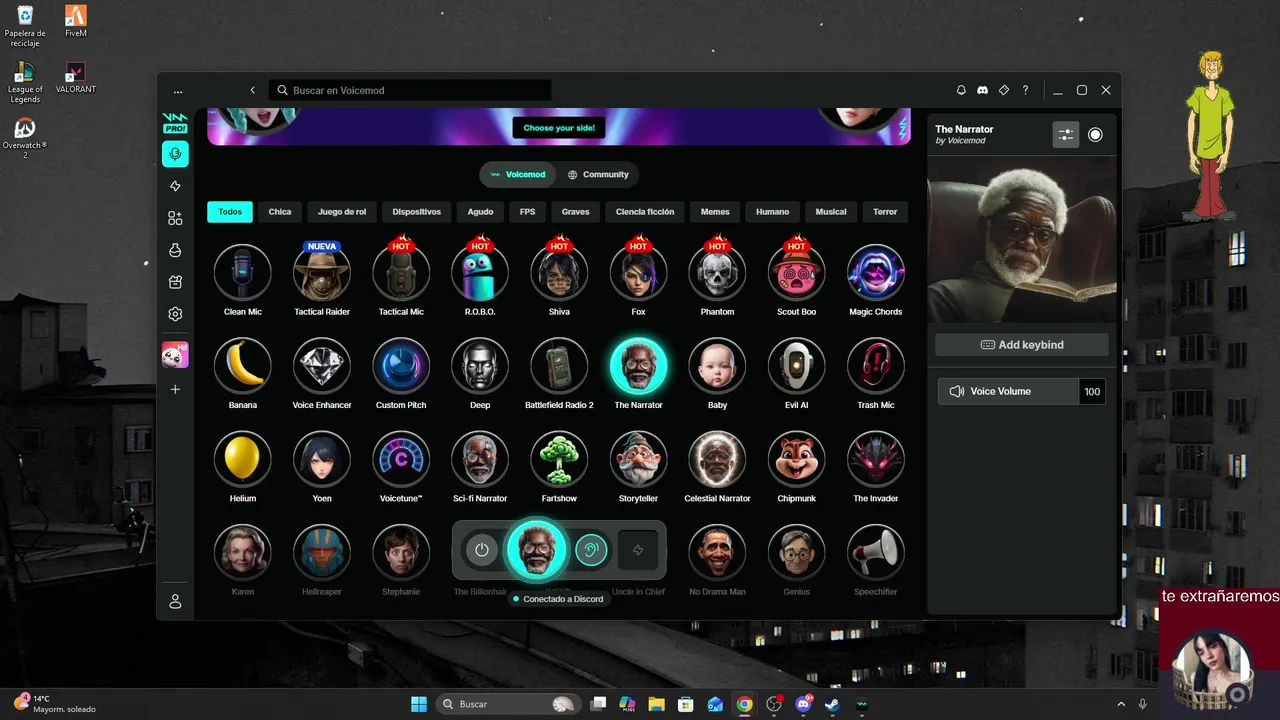This screenshot has width=1280, height=720.
Task: Show hidden system tray icons
Action: pos(1120,704)
